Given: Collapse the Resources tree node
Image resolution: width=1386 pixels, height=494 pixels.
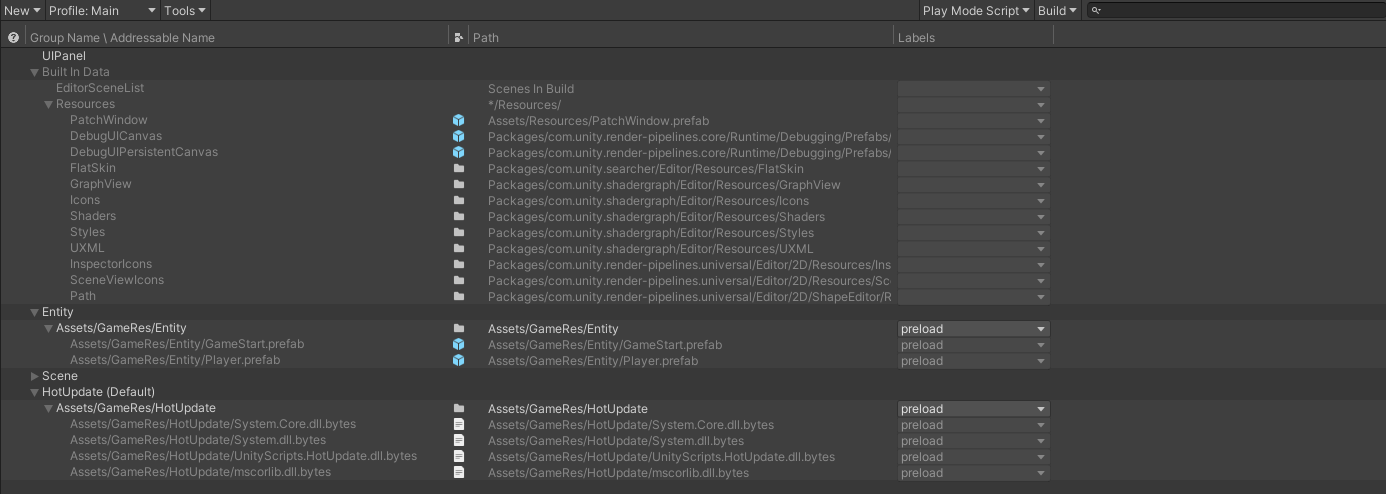Looking at the screenshot, I should pyautogui.click(x=49, y=104).
